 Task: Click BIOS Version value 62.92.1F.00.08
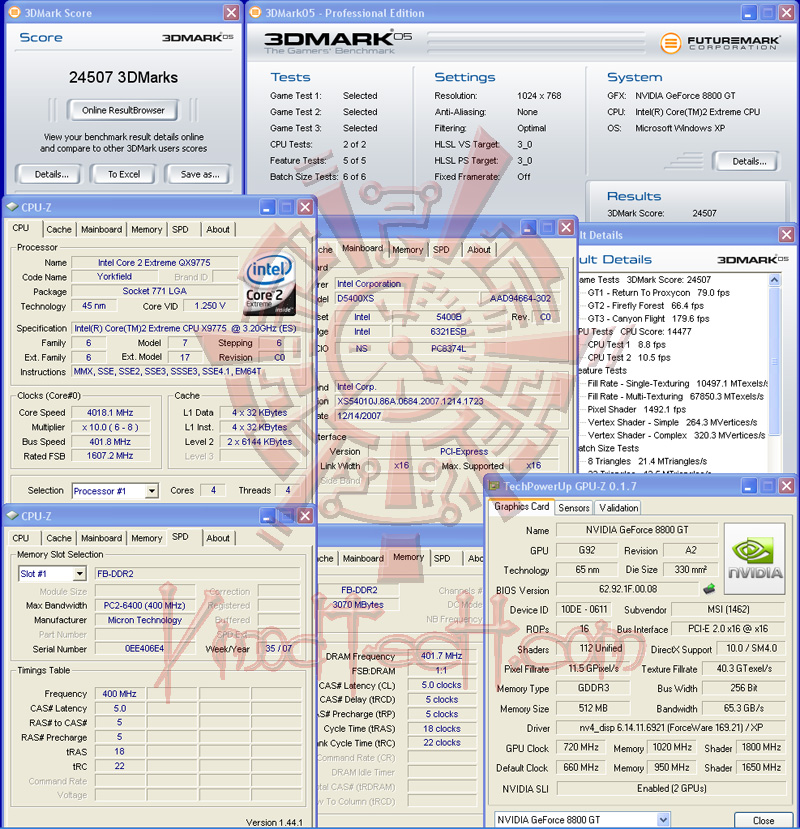[x=628, y=588]
